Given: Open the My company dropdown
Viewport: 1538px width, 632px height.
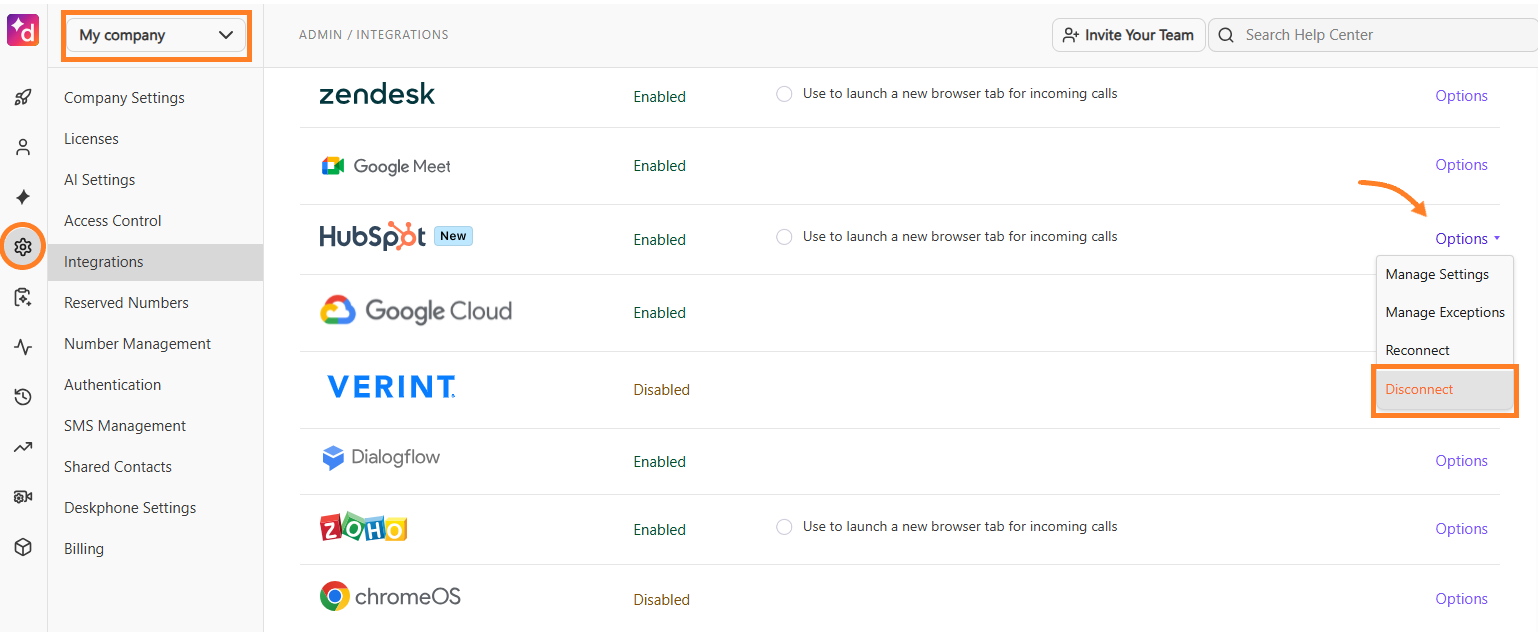Looking at the screenshot, I should tap(156, 35).
